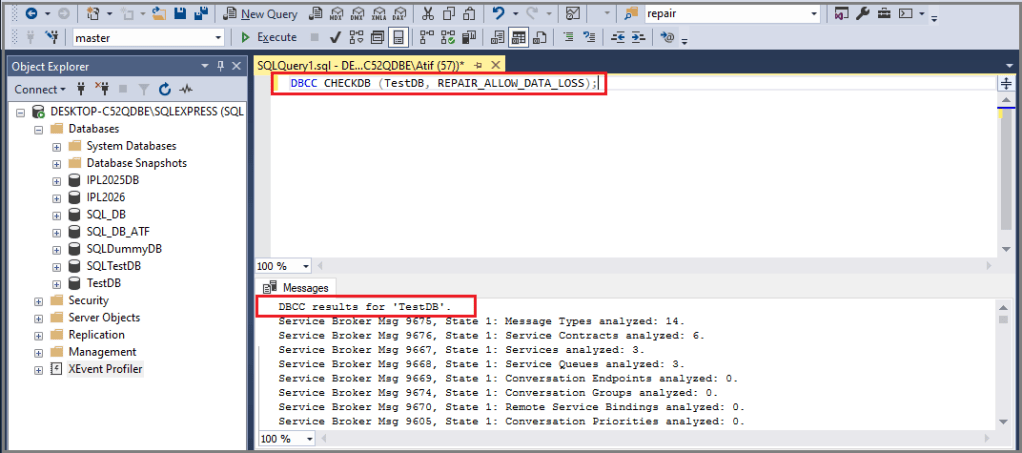Click the Parse checkmark icon beside Execute
Image resolution: width=1022 pixels, height=453 pixels.
click(336, 37)
